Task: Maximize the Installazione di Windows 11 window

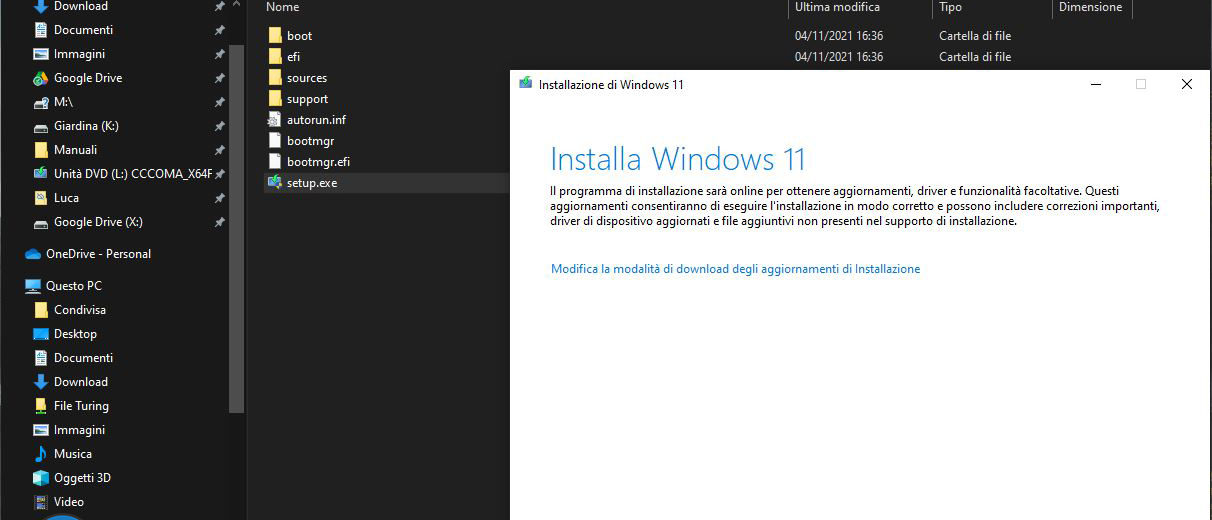Action: 1141,84
